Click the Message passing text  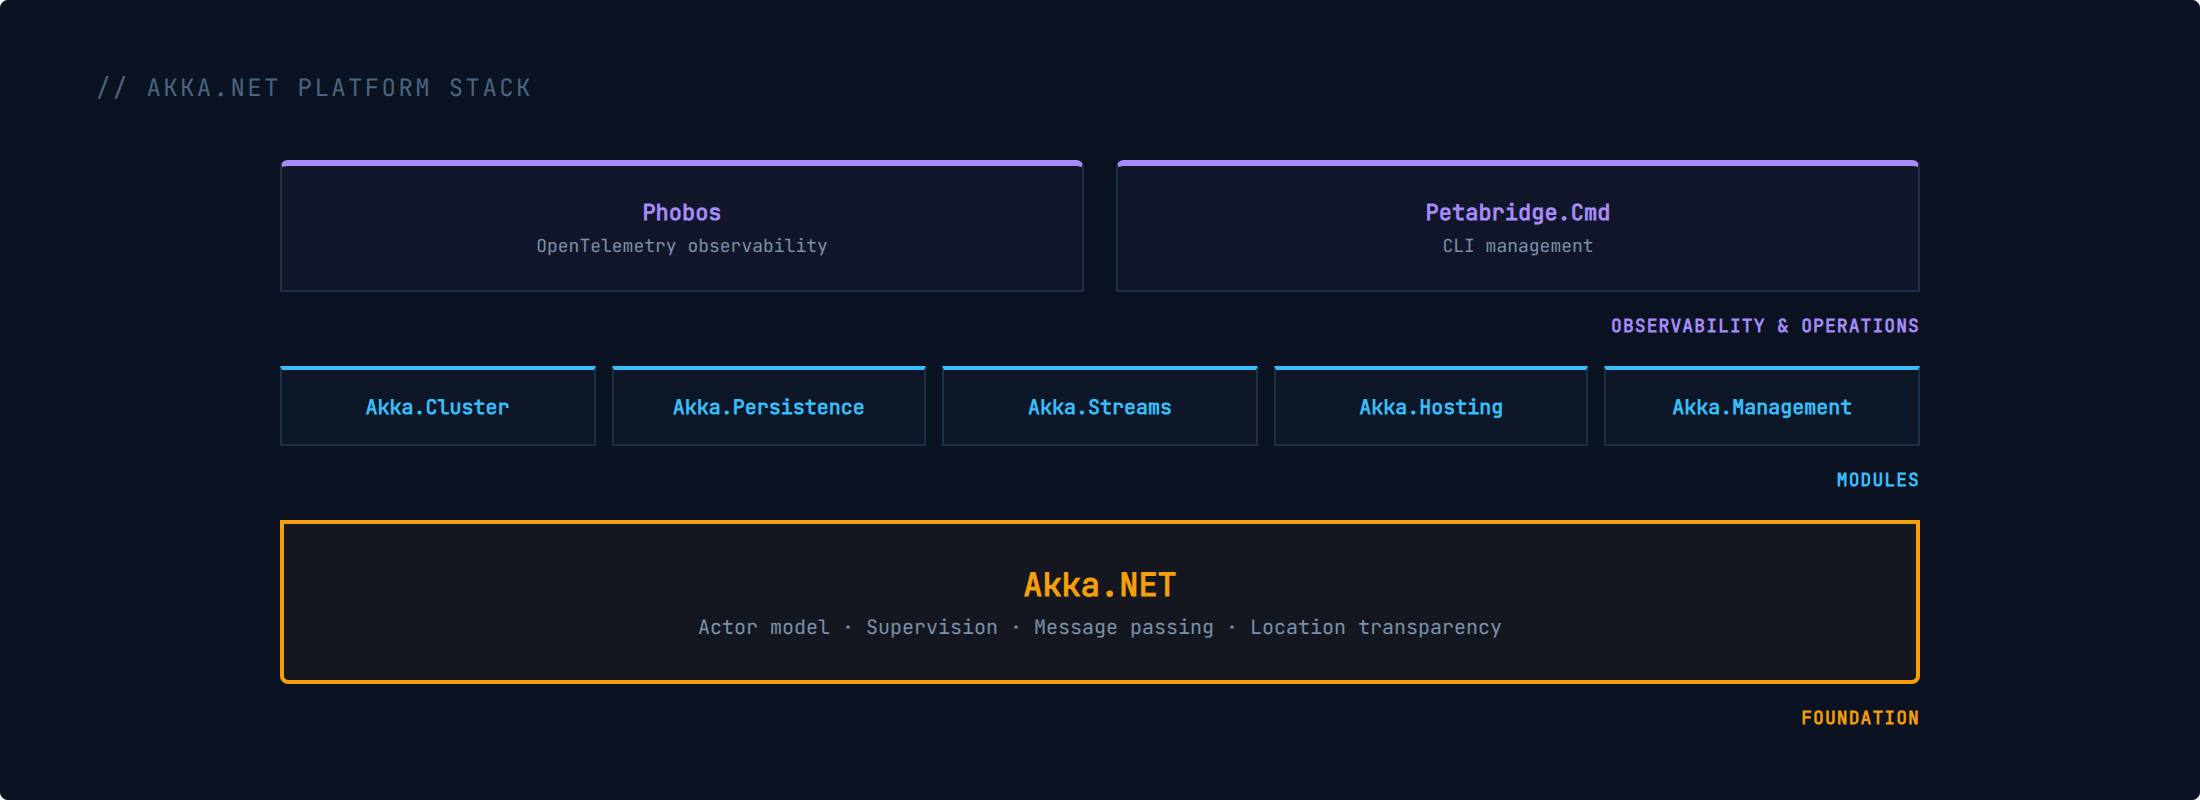click(x=1123, y=627)
